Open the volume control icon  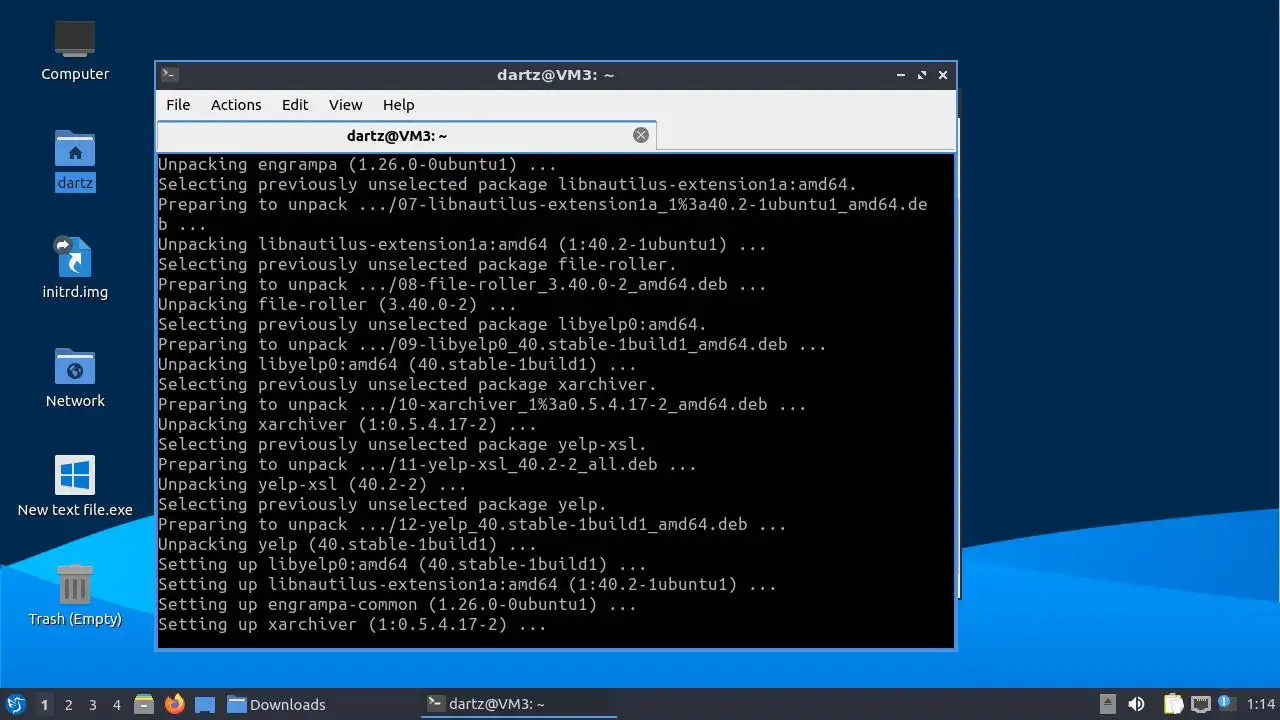click(1136, 704)
